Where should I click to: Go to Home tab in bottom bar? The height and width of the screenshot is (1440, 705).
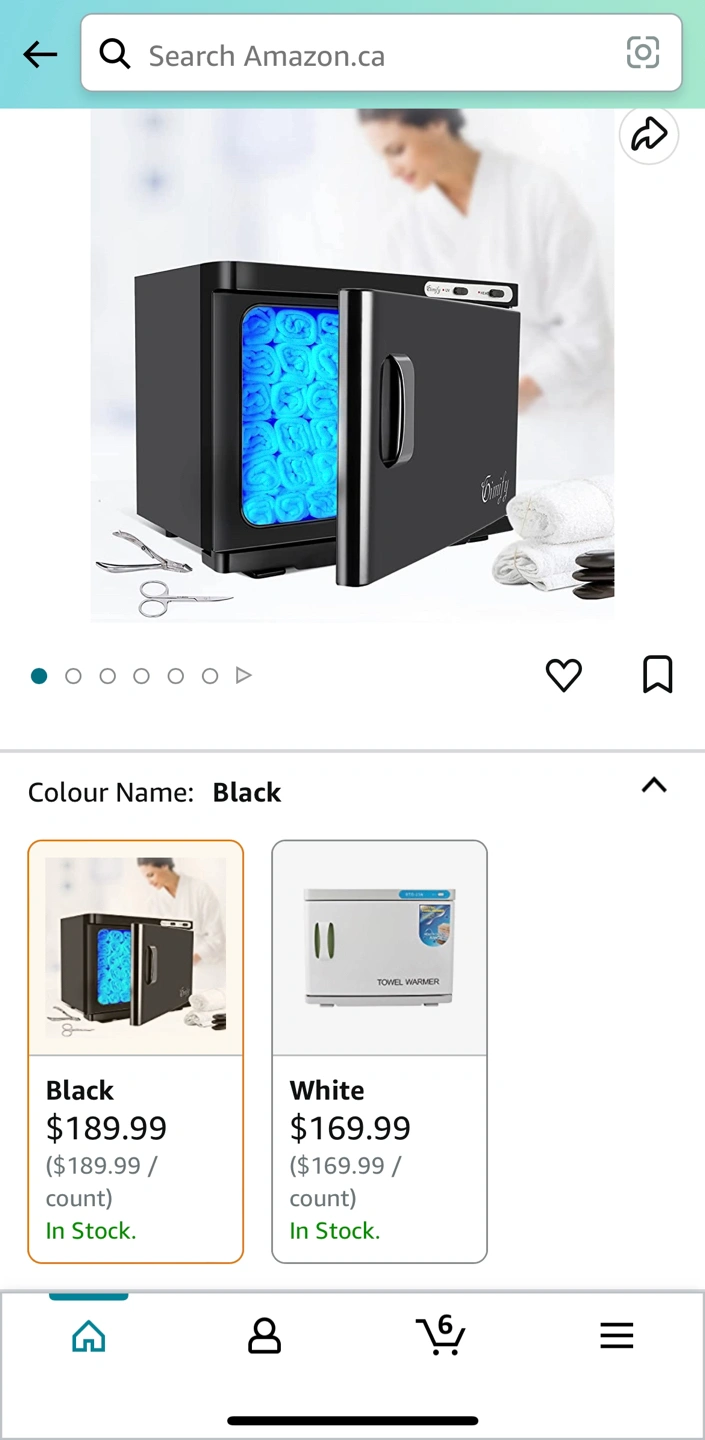pyautogui.click(x=89, y=1335)
